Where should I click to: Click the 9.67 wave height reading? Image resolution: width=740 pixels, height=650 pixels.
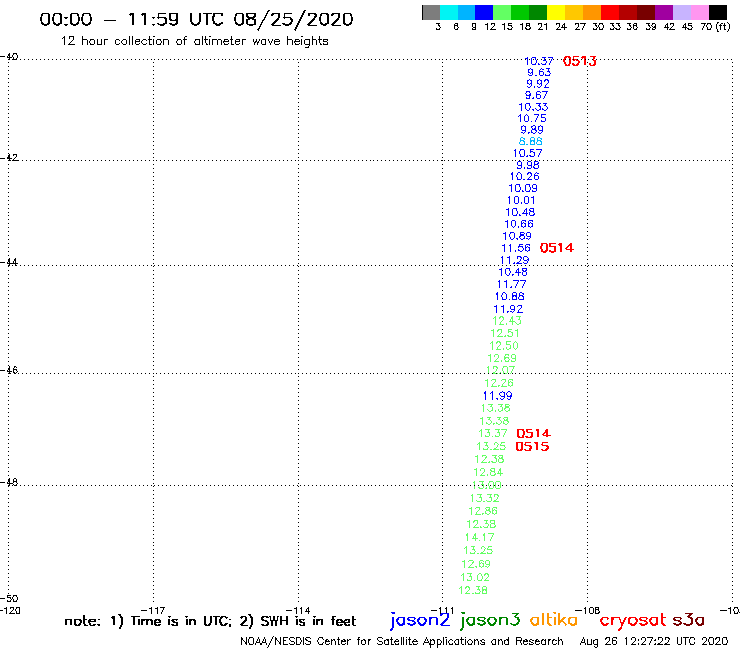(537, 95)
